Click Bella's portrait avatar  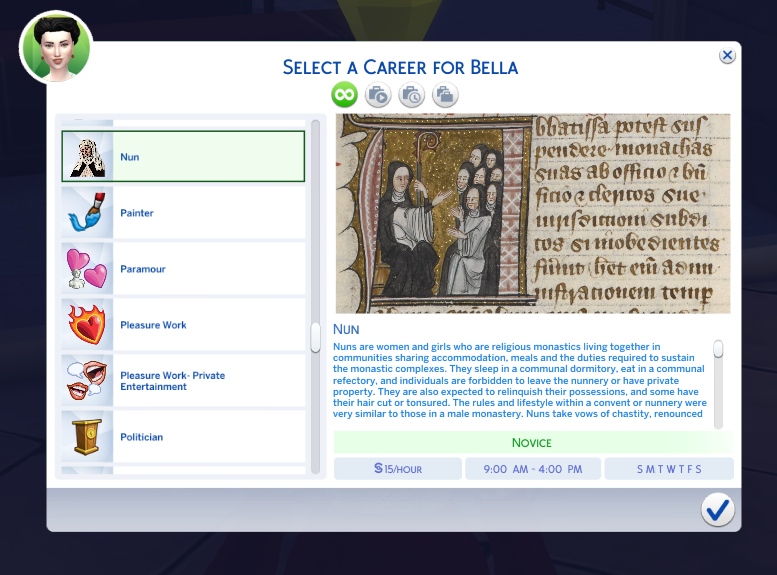[x=56, y=47]
